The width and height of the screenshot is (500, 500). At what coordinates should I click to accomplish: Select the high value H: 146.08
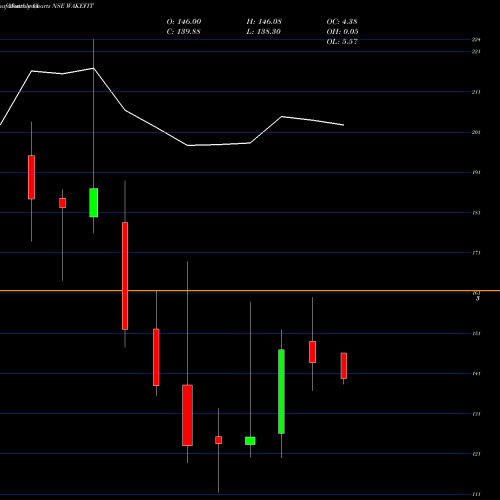pyautogui.click(x=264, y=22)
